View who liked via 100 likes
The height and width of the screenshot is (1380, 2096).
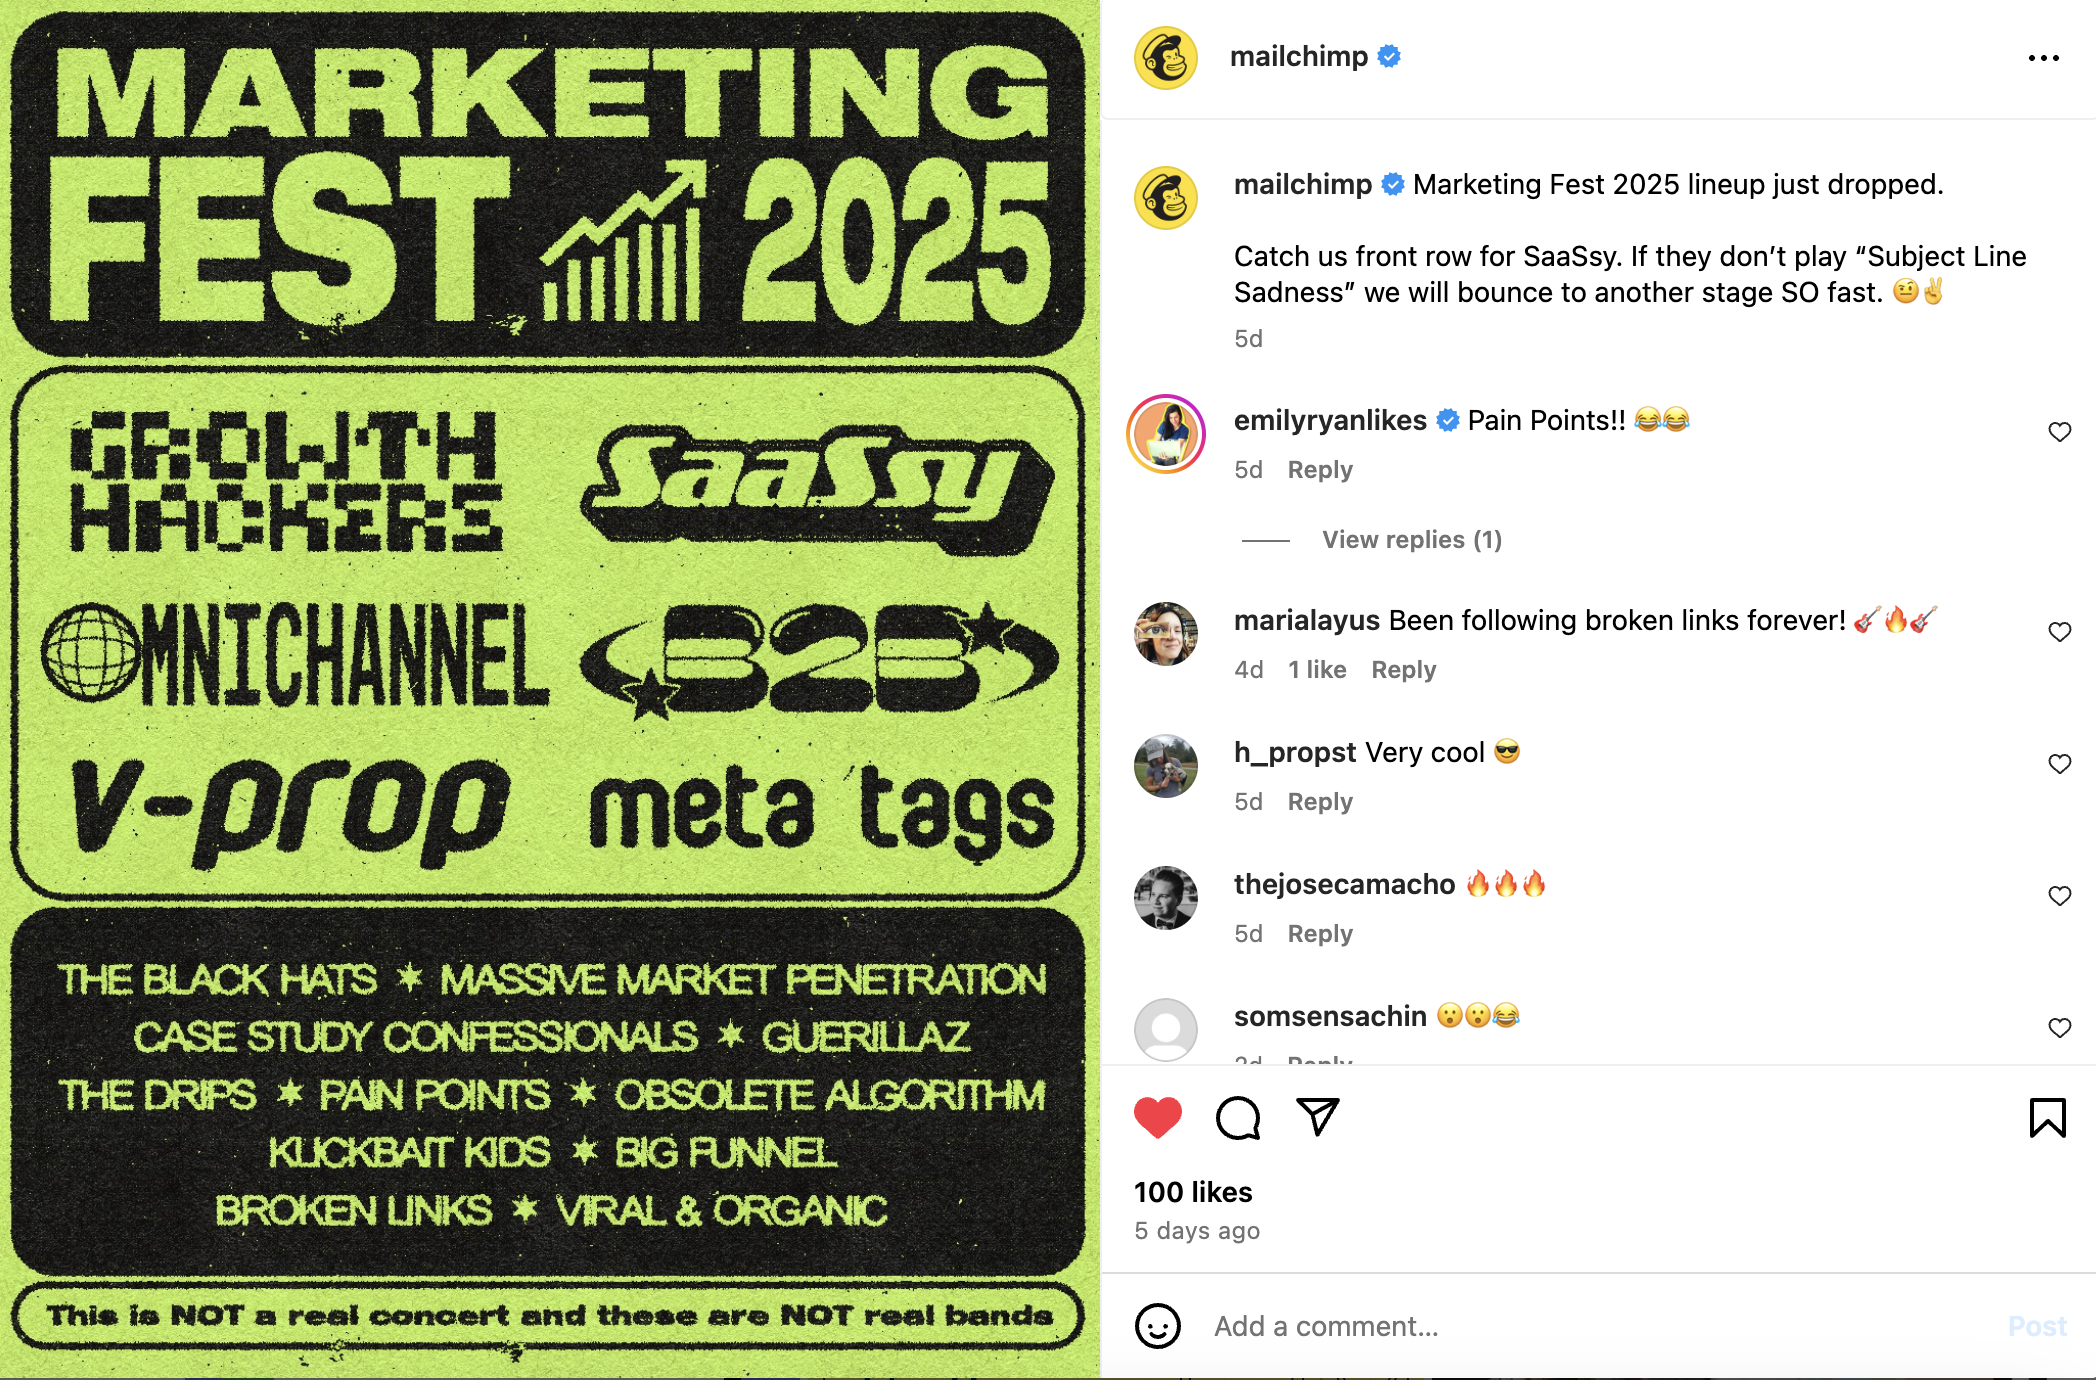click(x=1193, y=1192)
